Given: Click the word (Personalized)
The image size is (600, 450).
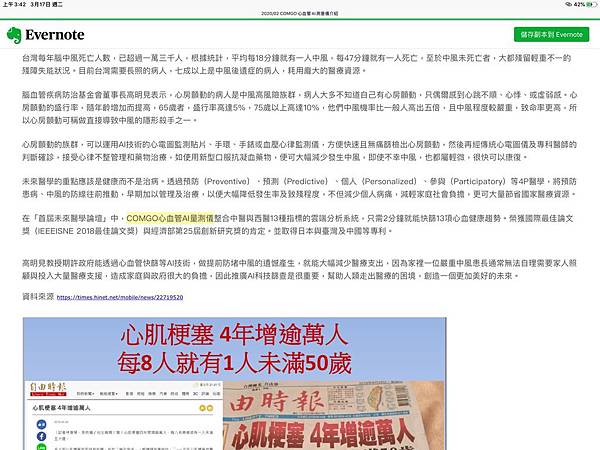Looking at the screenshot, I should click(389, 181).
